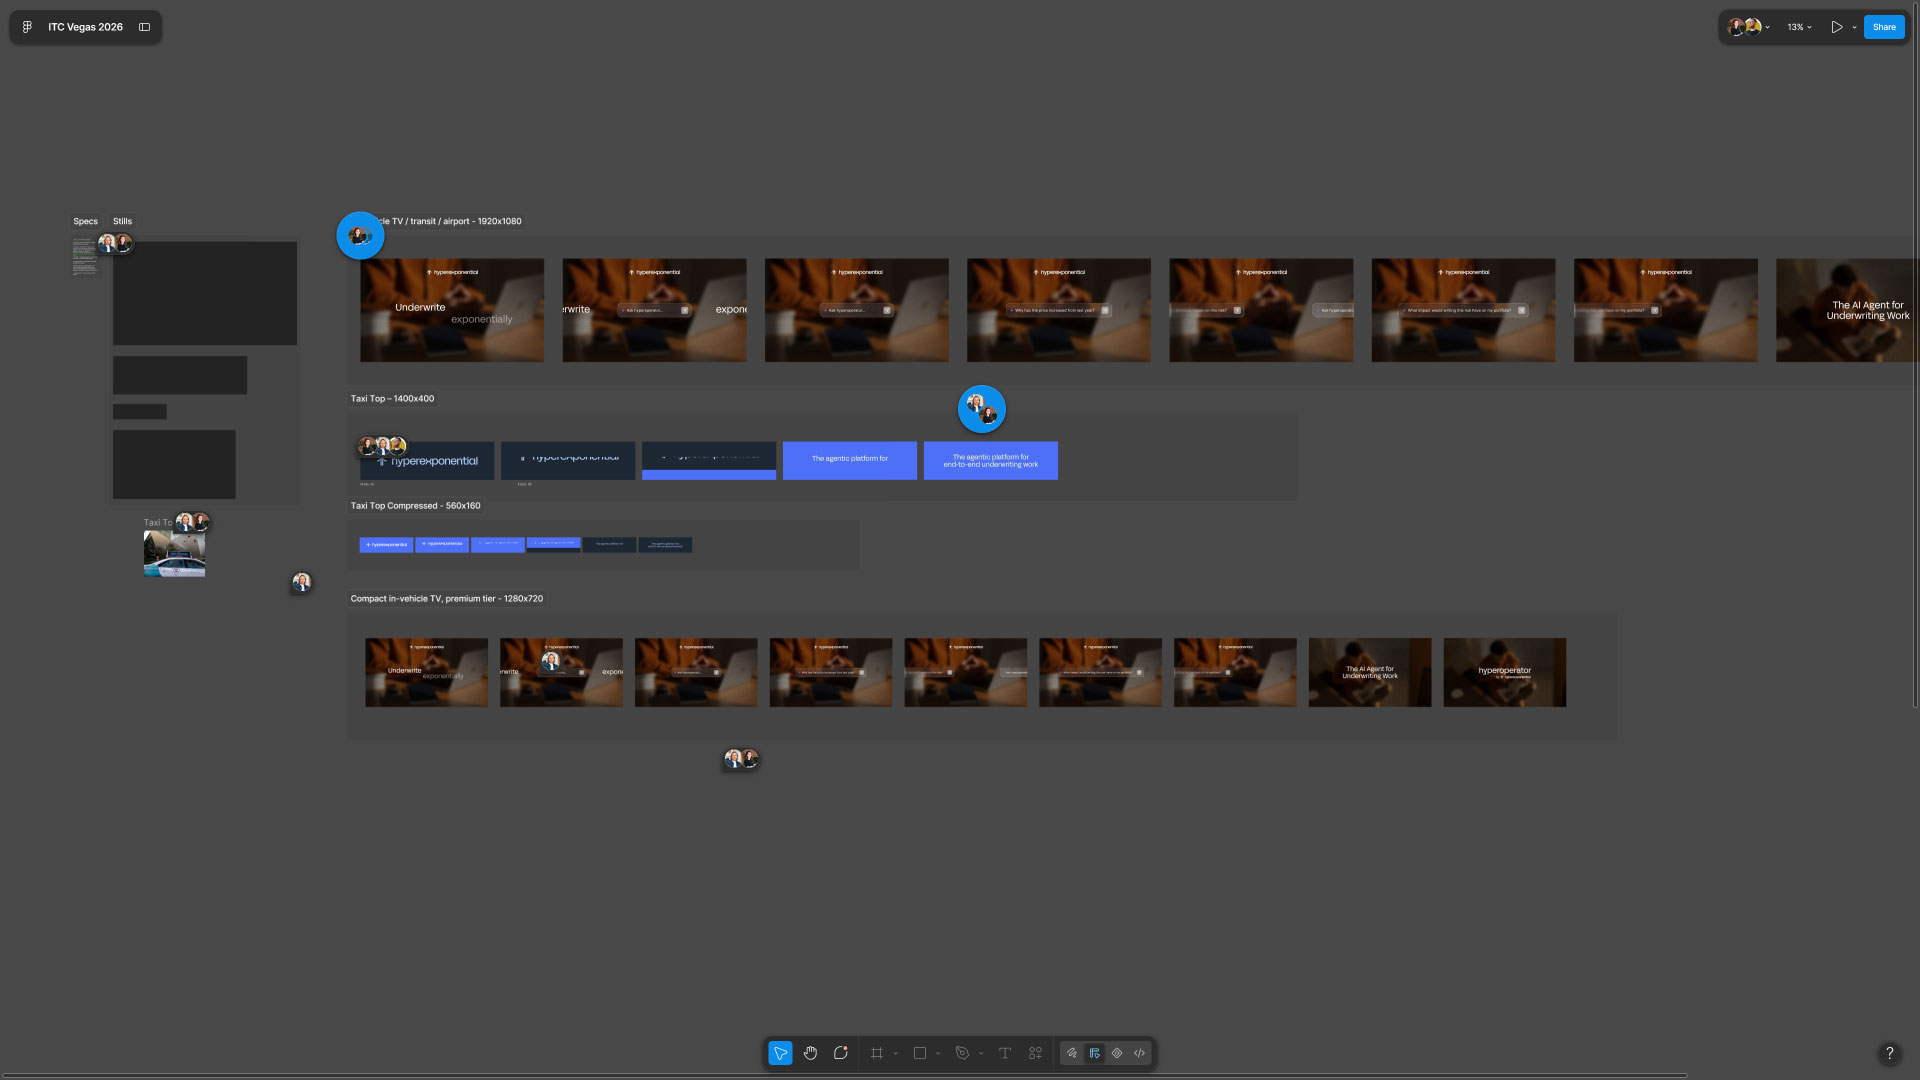Click the diamond play mode icon
Image resolution: width=1920 pixels, height=1080 pixels.
1117,1053
